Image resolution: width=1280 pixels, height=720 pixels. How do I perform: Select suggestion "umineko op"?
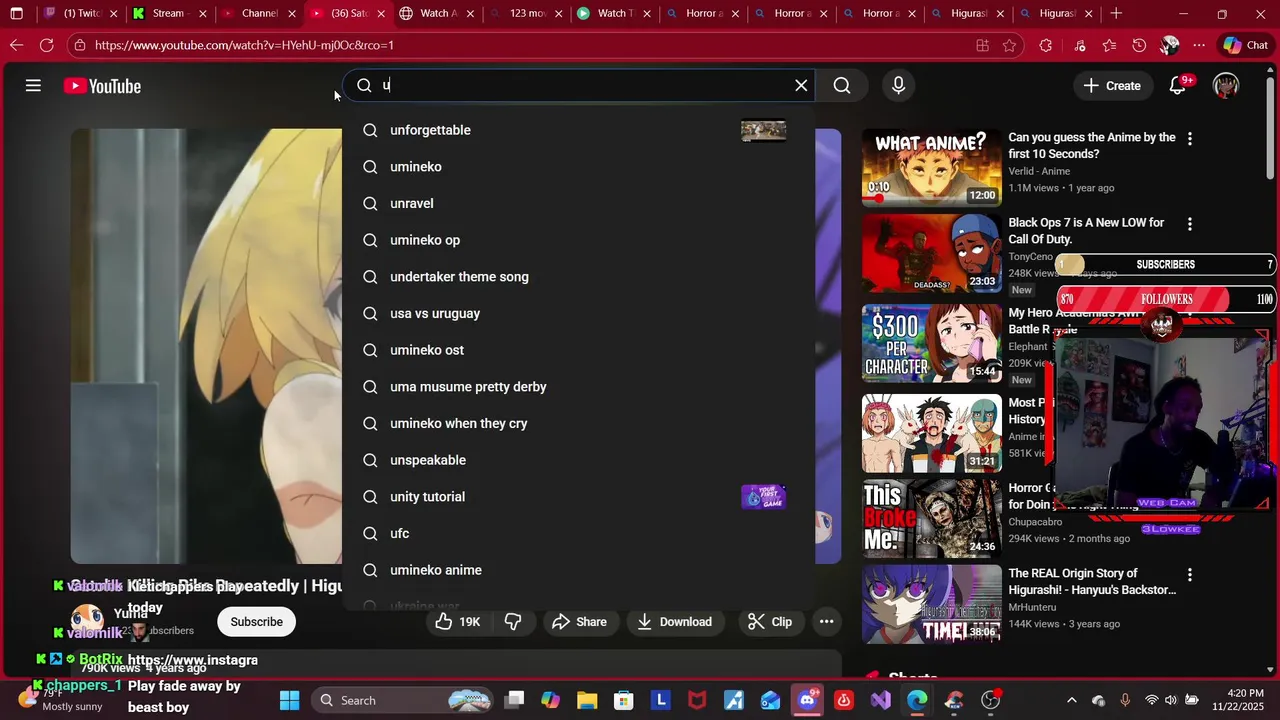tap(578, 240)
